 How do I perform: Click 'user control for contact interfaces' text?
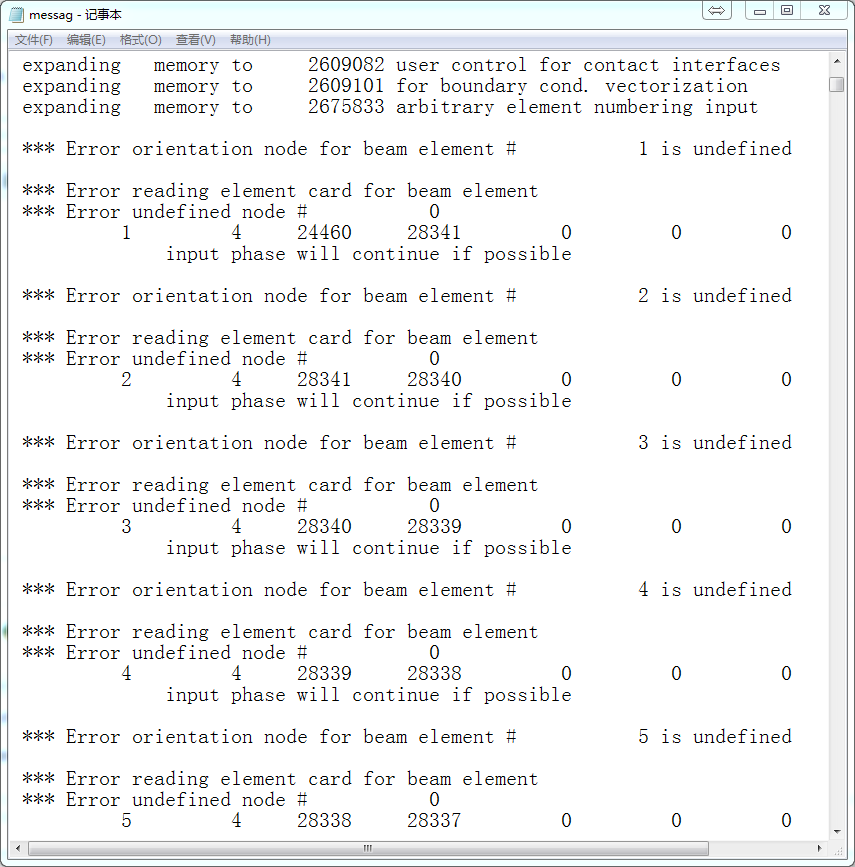[x=588, y=65]
